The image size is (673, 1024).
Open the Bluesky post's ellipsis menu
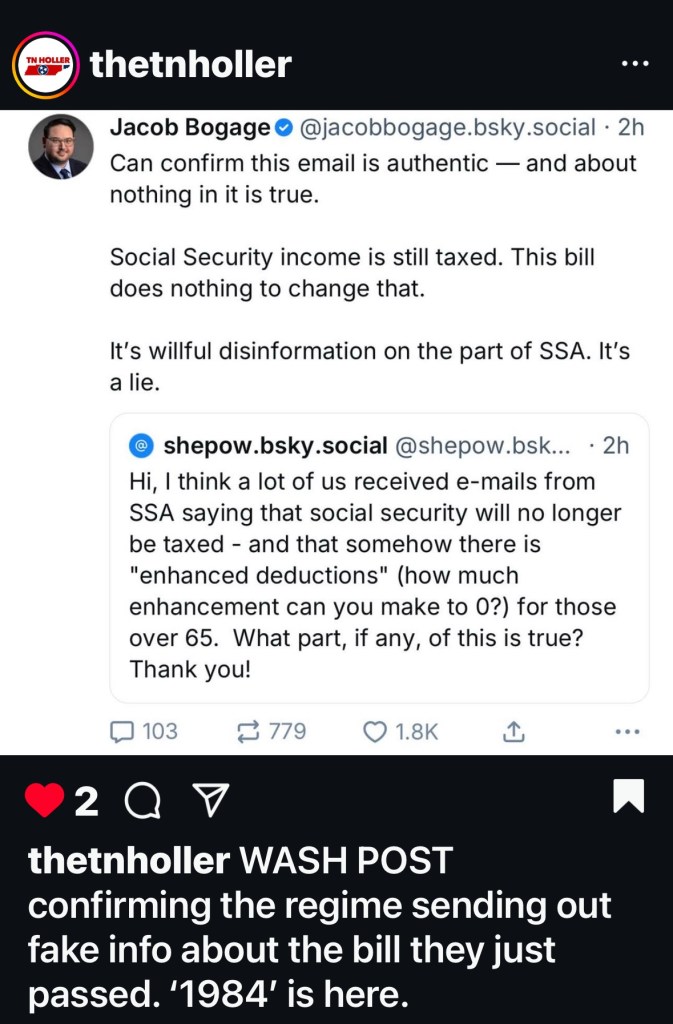tap(627, 732)
